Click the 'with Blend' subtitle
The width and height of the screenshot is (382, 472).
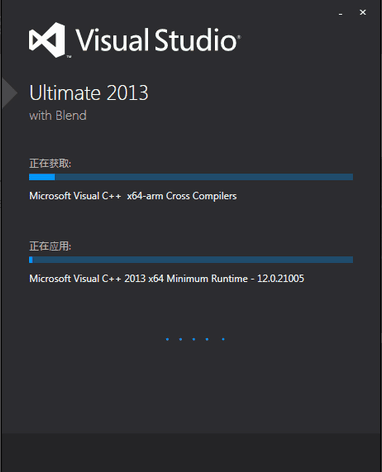pyautogui.click(x=58, y=116)
